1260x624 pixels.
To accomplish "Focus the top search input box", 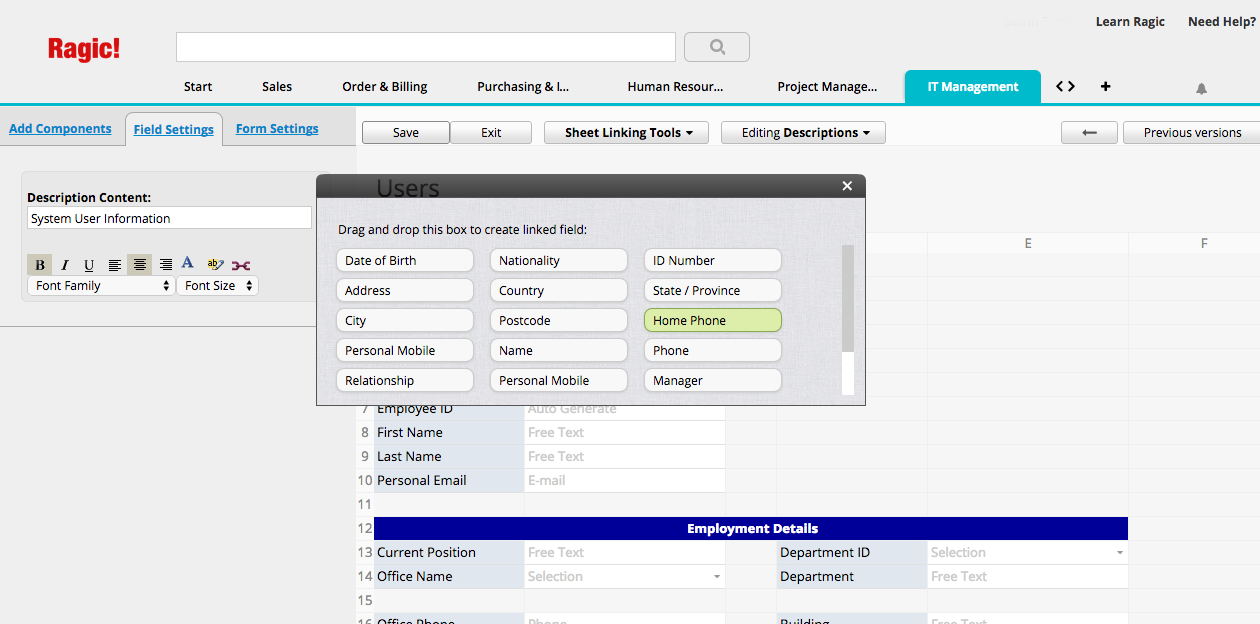I will coord(426,47).
